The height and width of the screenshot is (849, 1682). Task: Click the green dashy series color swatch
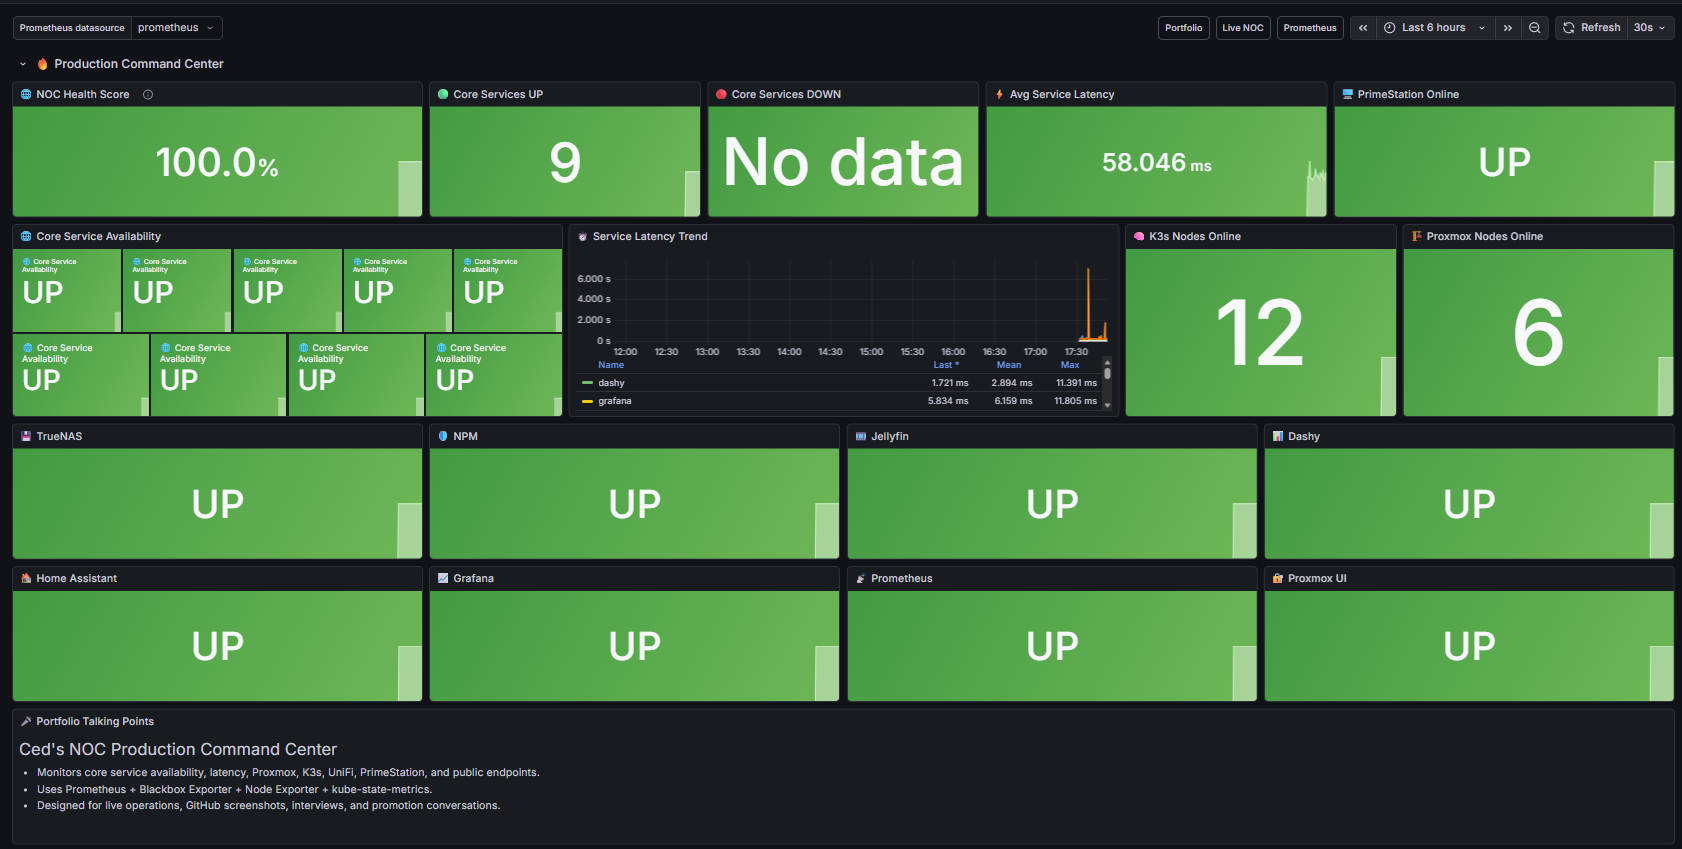(587, 383)
